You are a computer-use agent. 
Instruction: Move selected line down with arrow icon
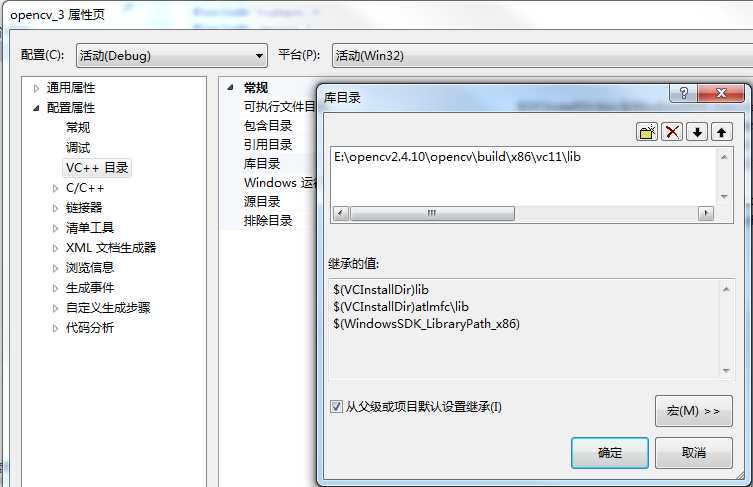tap(697, 132)
